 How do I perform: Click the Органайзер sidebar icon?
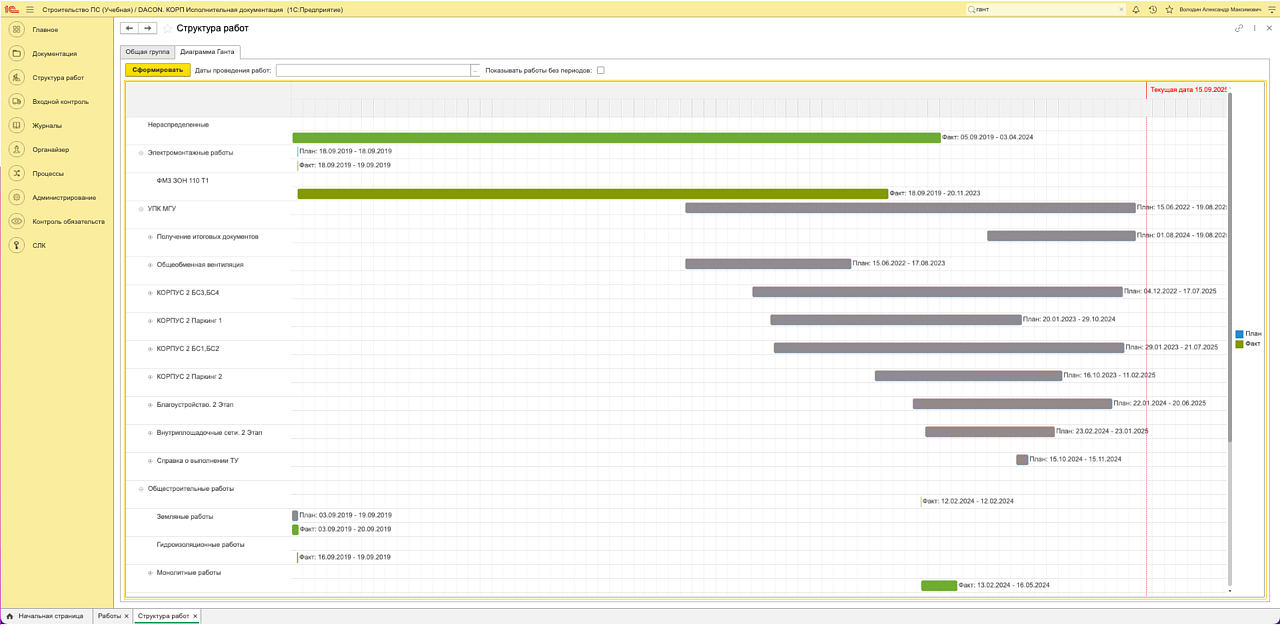click(x=16, y=150)
